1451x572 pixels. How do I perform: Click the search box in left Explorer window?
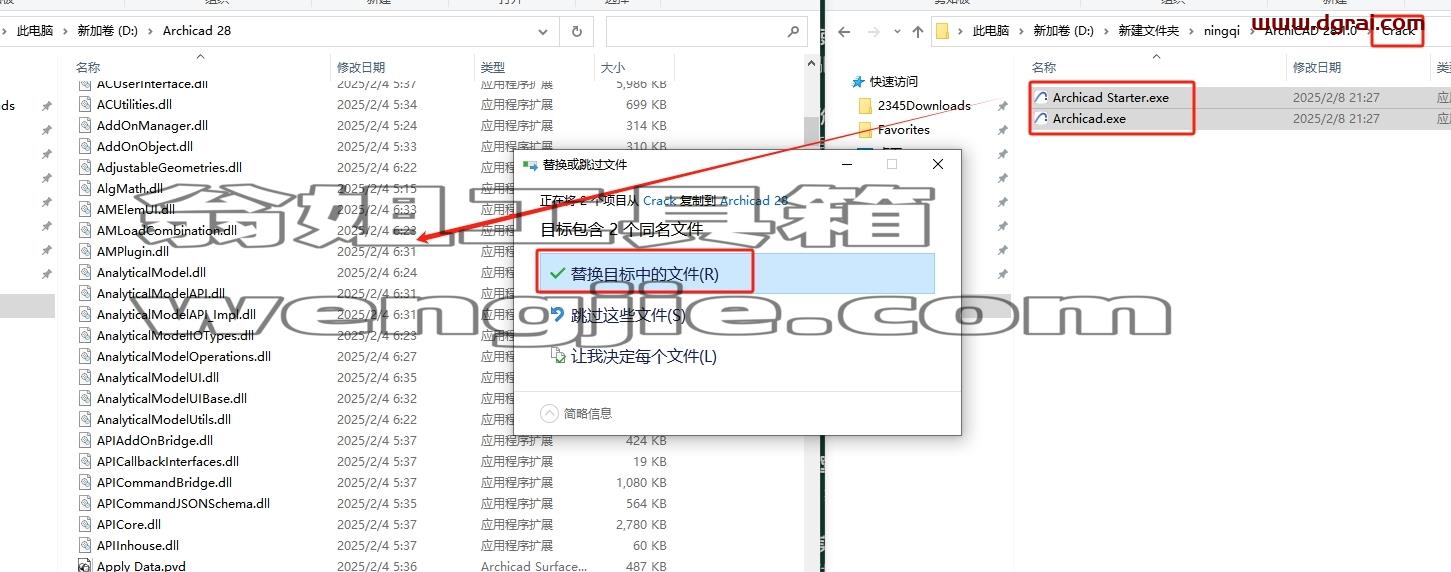(x=706, y=31)
